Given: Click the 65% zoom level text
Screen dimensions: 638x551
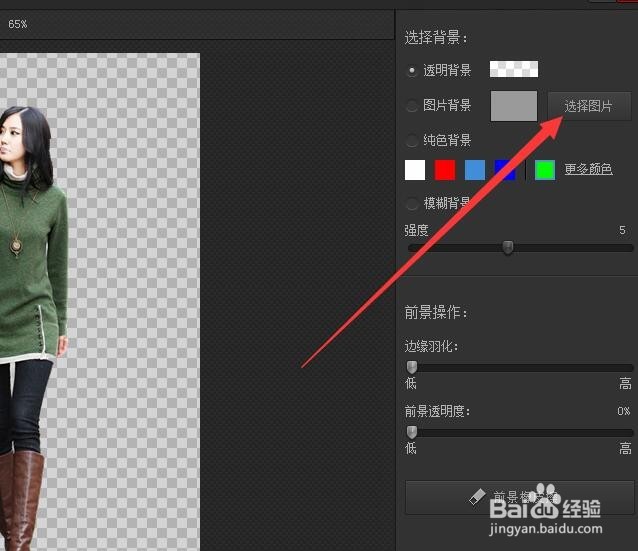Looking at the screenshot, I should 17,24.
